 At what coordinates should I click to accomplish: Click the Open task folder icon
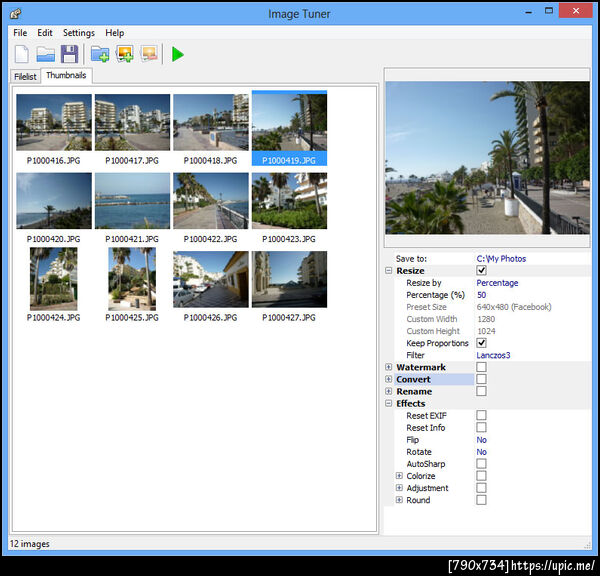[46, 54]
